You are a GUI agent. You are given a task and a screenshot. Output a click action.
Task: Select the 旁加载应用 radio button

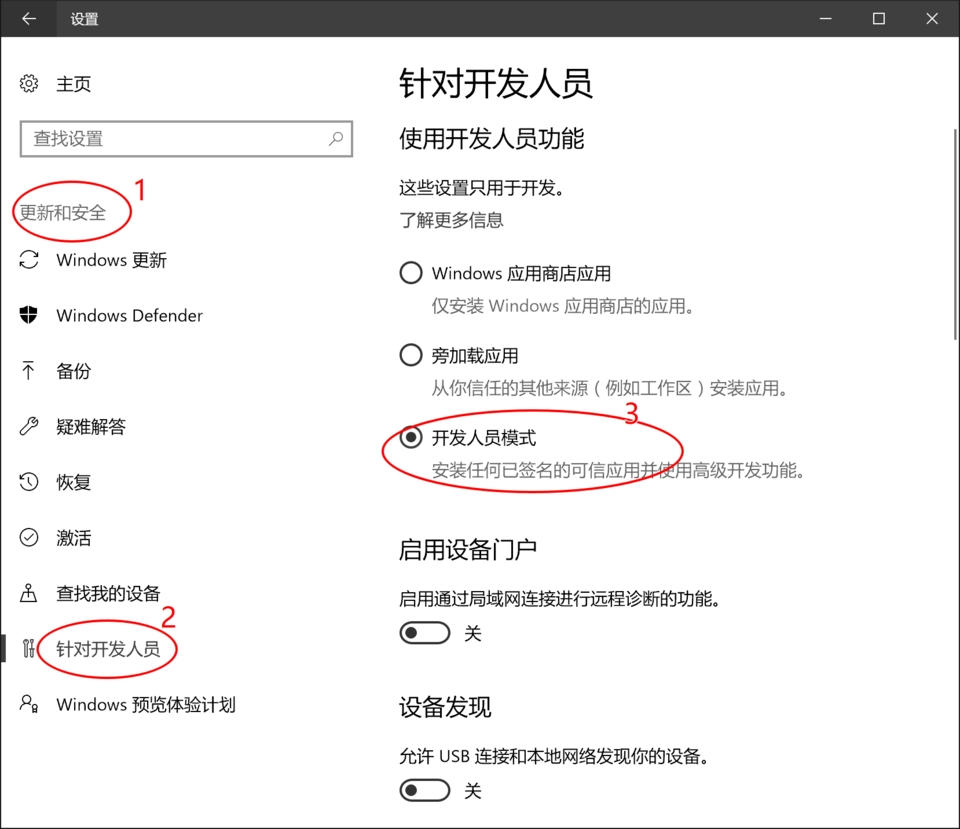tap(411, 354)
